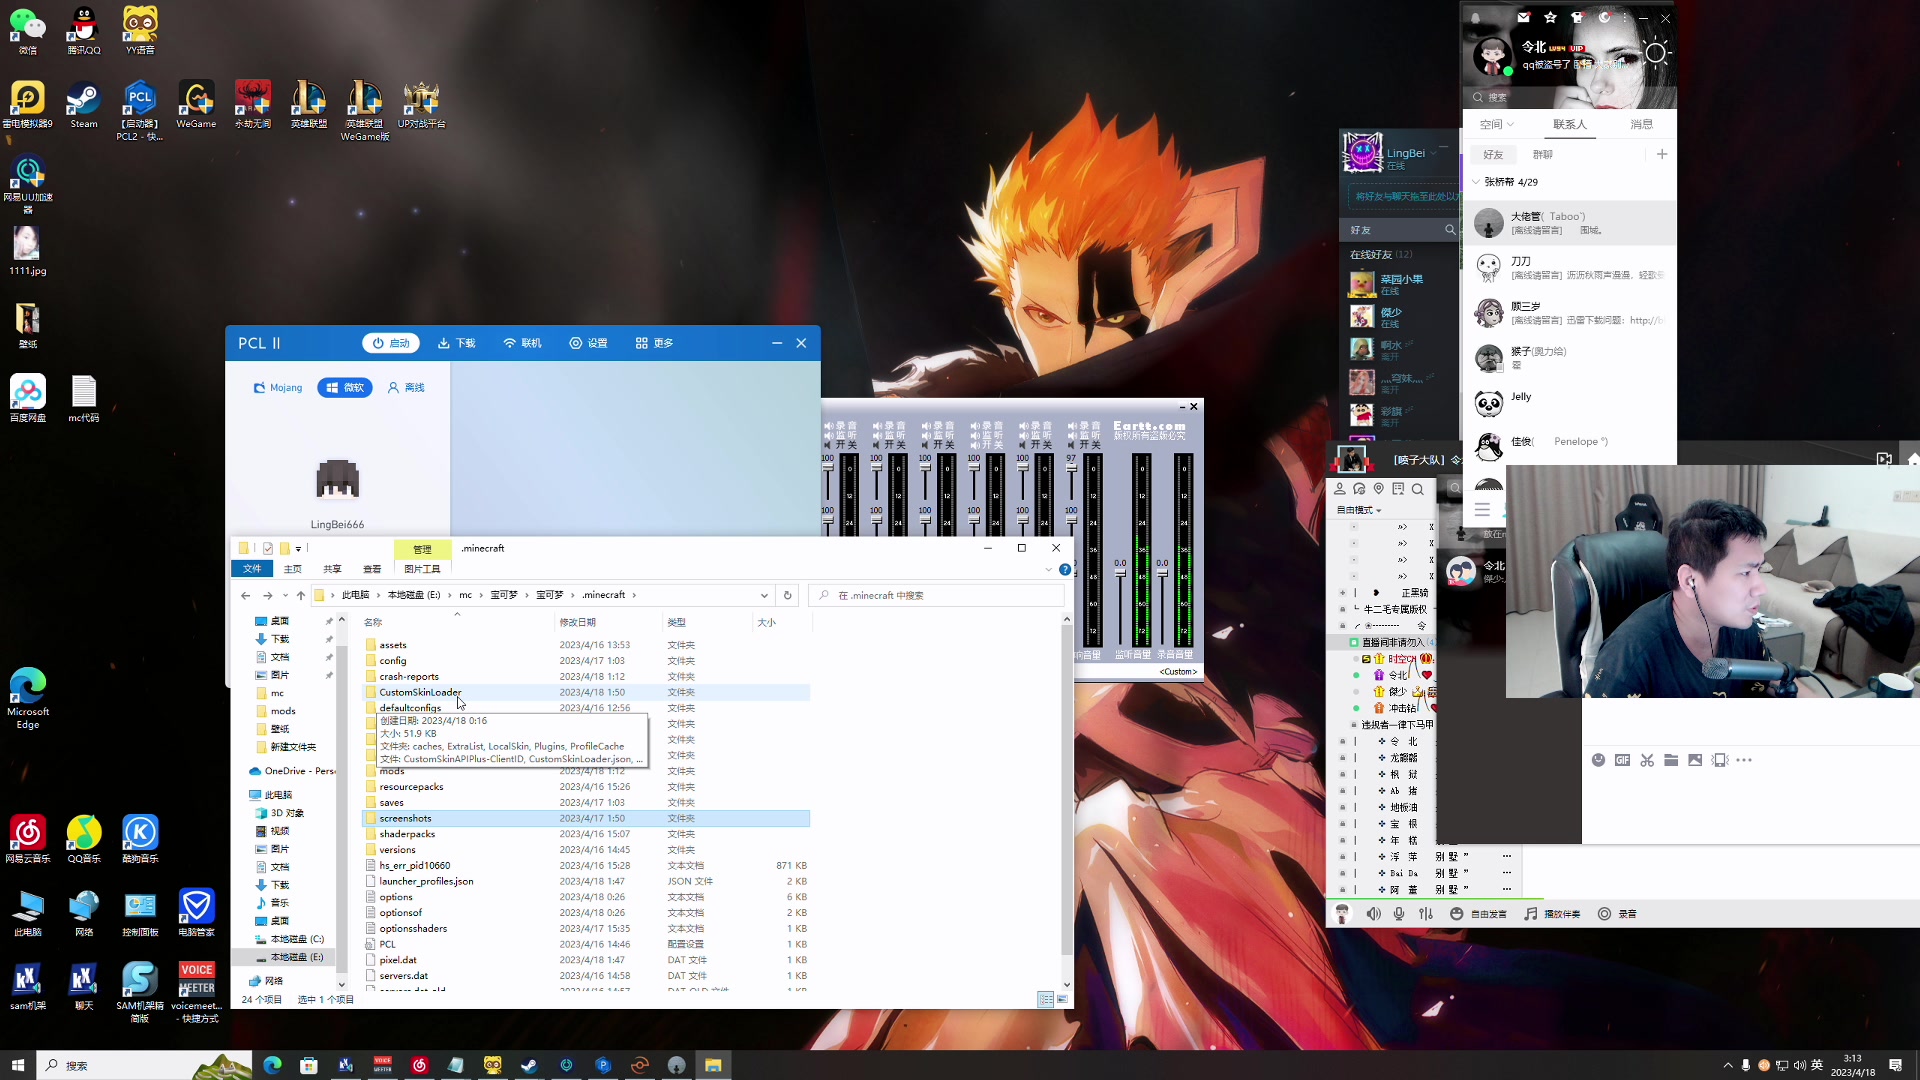Open the 网易云音乐 desktop icon
The height and width of the screenshot is (1080, 1920).
click(28, 838)
